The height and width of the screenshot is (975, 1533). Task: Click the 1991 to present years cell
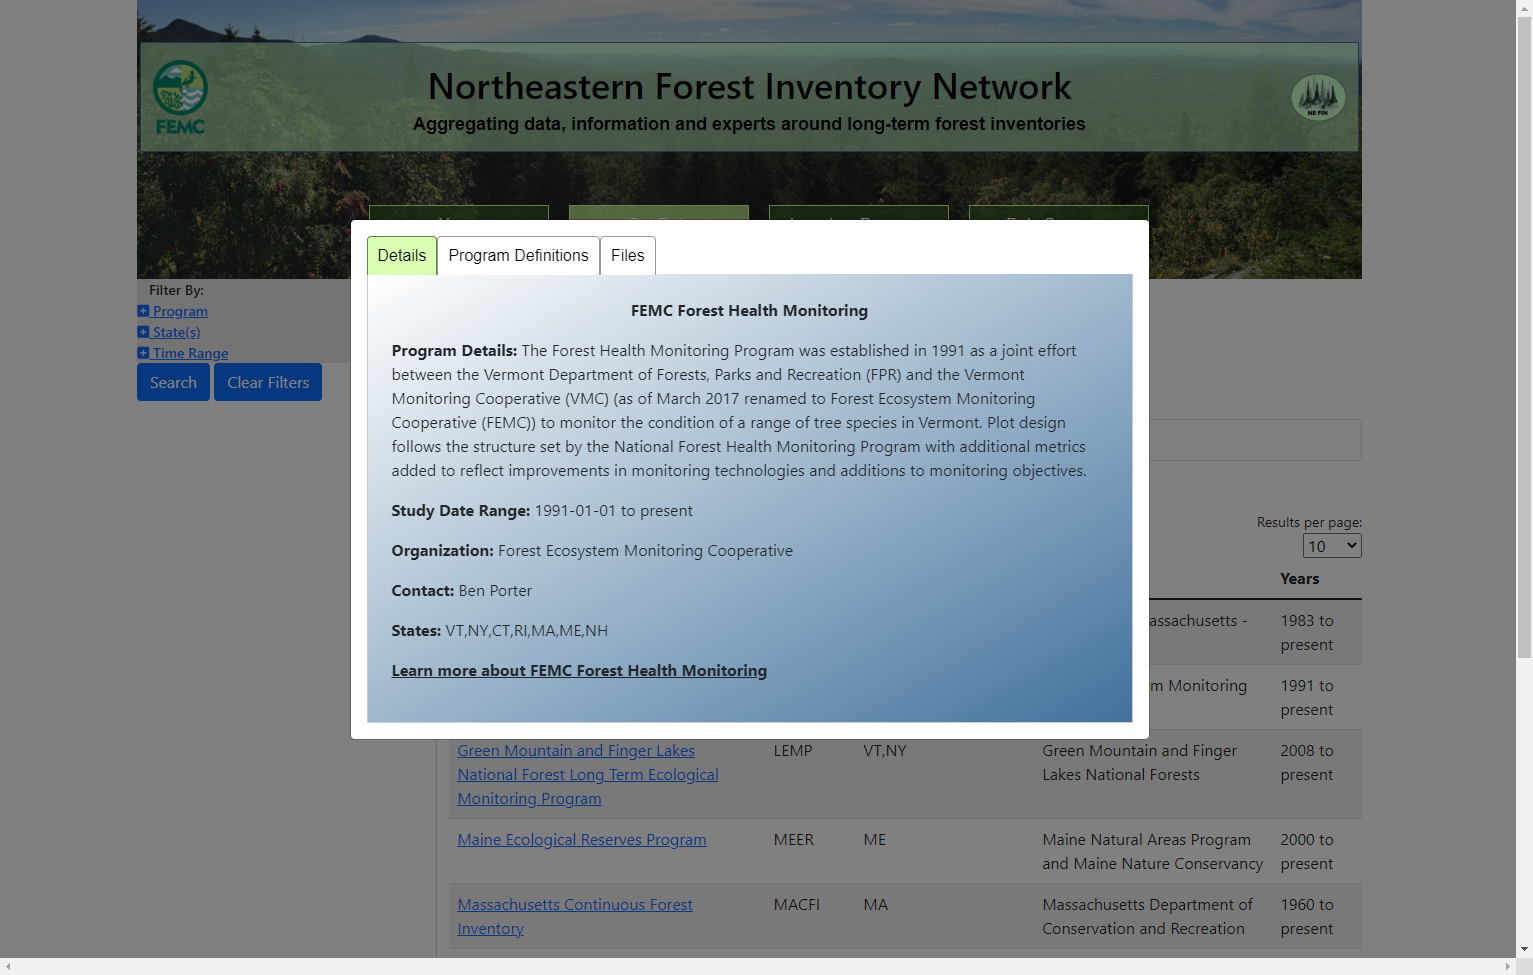pyautogui.click(x=1306, y=698)
